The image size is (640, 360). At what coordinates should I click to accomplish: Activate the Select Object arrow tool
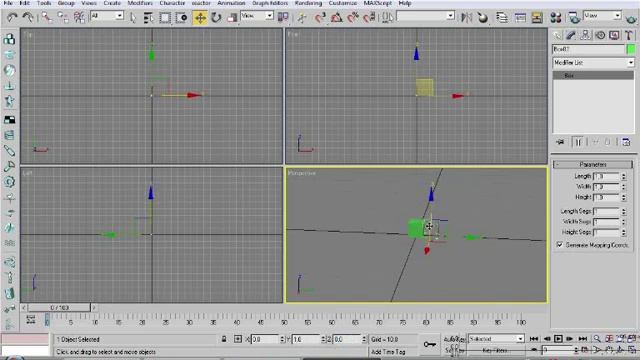click(x=133, y=18)
